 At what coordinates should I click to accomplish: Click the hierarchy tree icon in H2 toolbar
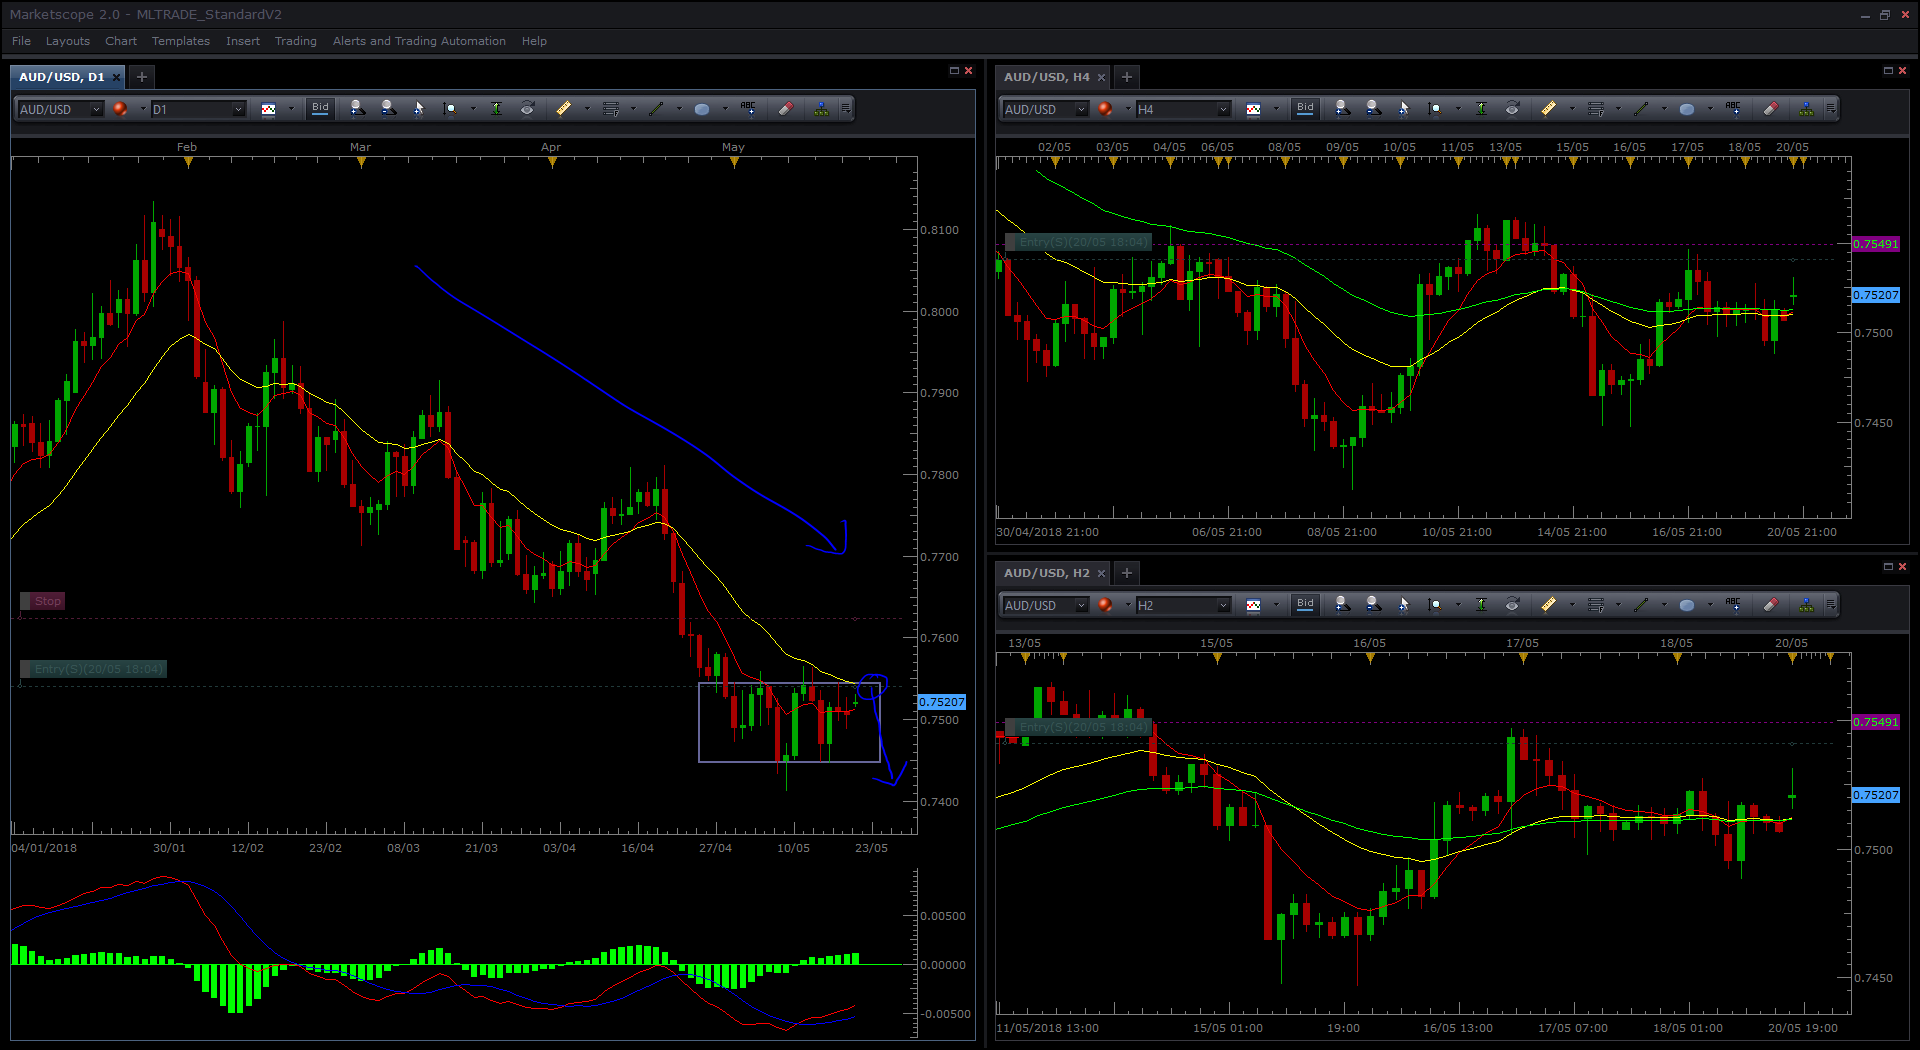click(1806, 605)
